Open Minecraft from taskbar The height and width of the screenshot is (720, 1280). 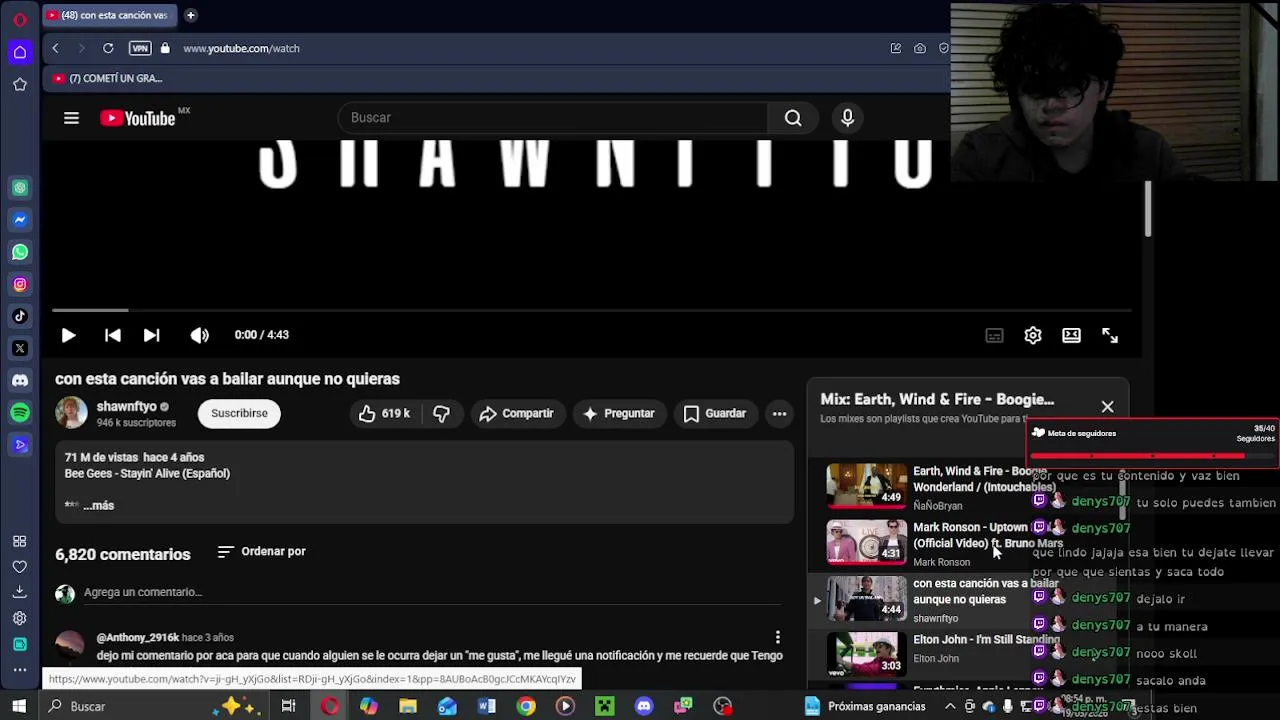coord(604,706)
